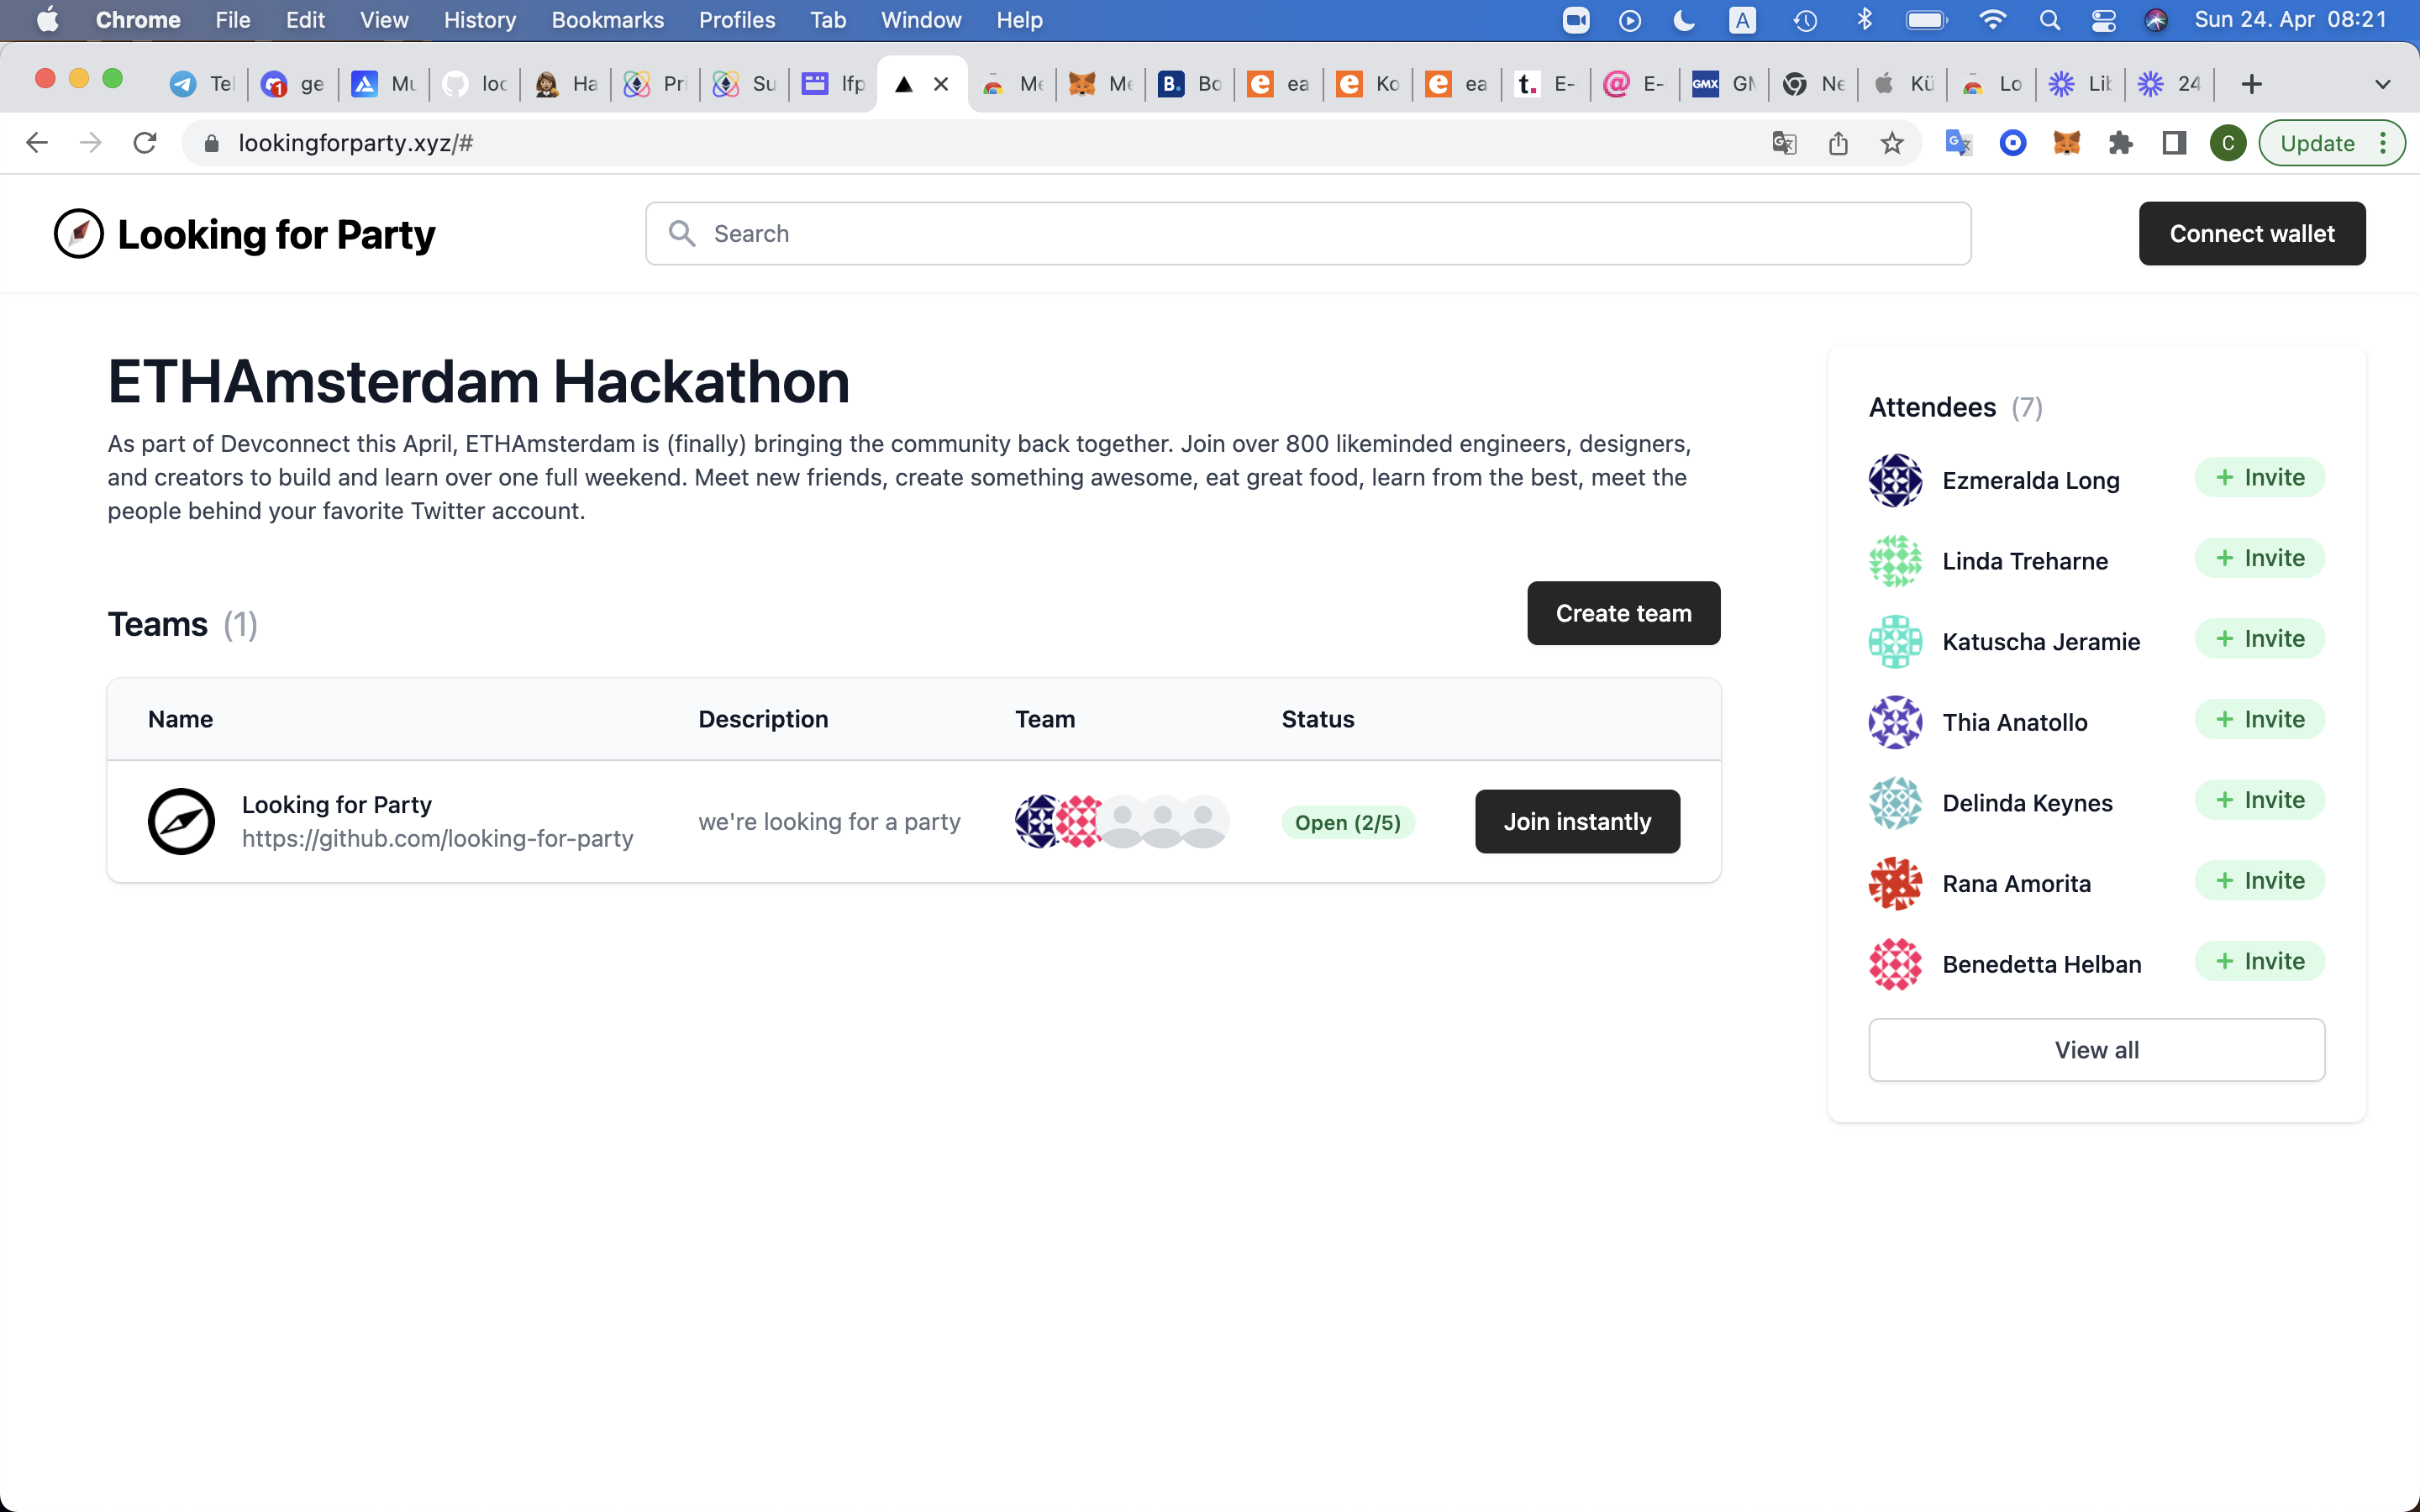This screenshot has width=2420, height=1512.
Task: Click the Apple menu
Action: pyautogui.click(x=47, y=20)
